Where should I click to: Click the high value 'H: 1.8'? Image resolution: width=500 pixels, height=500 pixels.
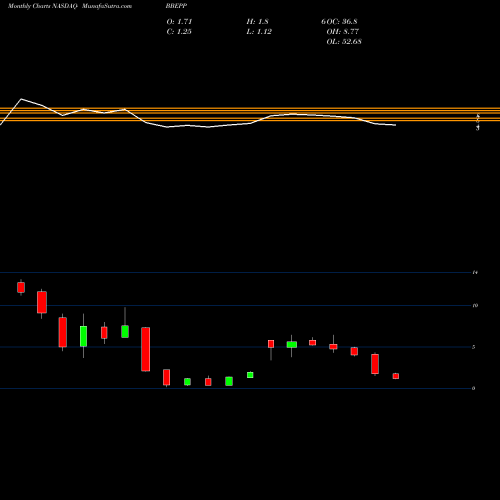(x=257, y=22)
